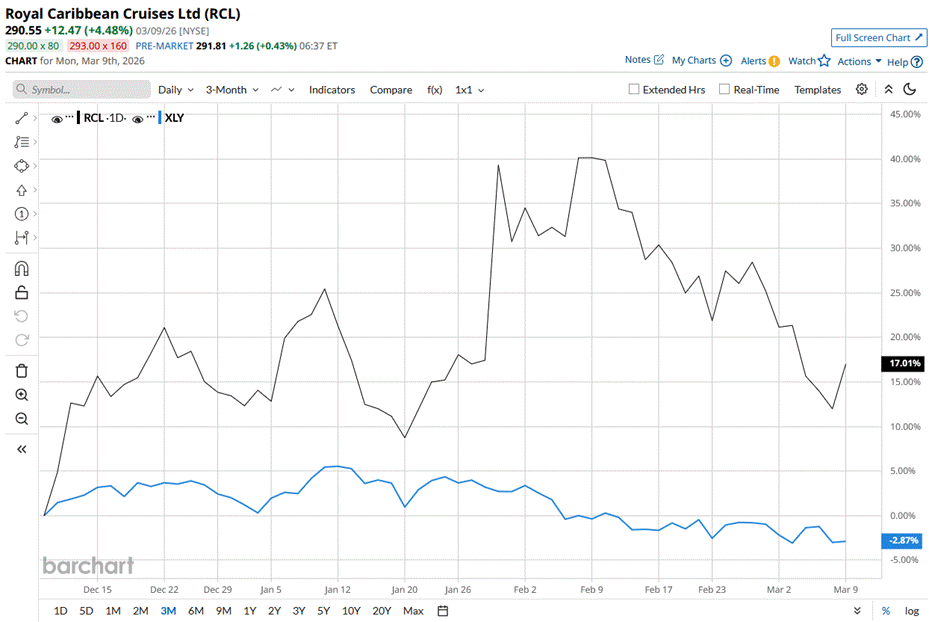Click the Full Screen Chart button
This screenshot has height=622, width=935.
(x=878, y=38)
